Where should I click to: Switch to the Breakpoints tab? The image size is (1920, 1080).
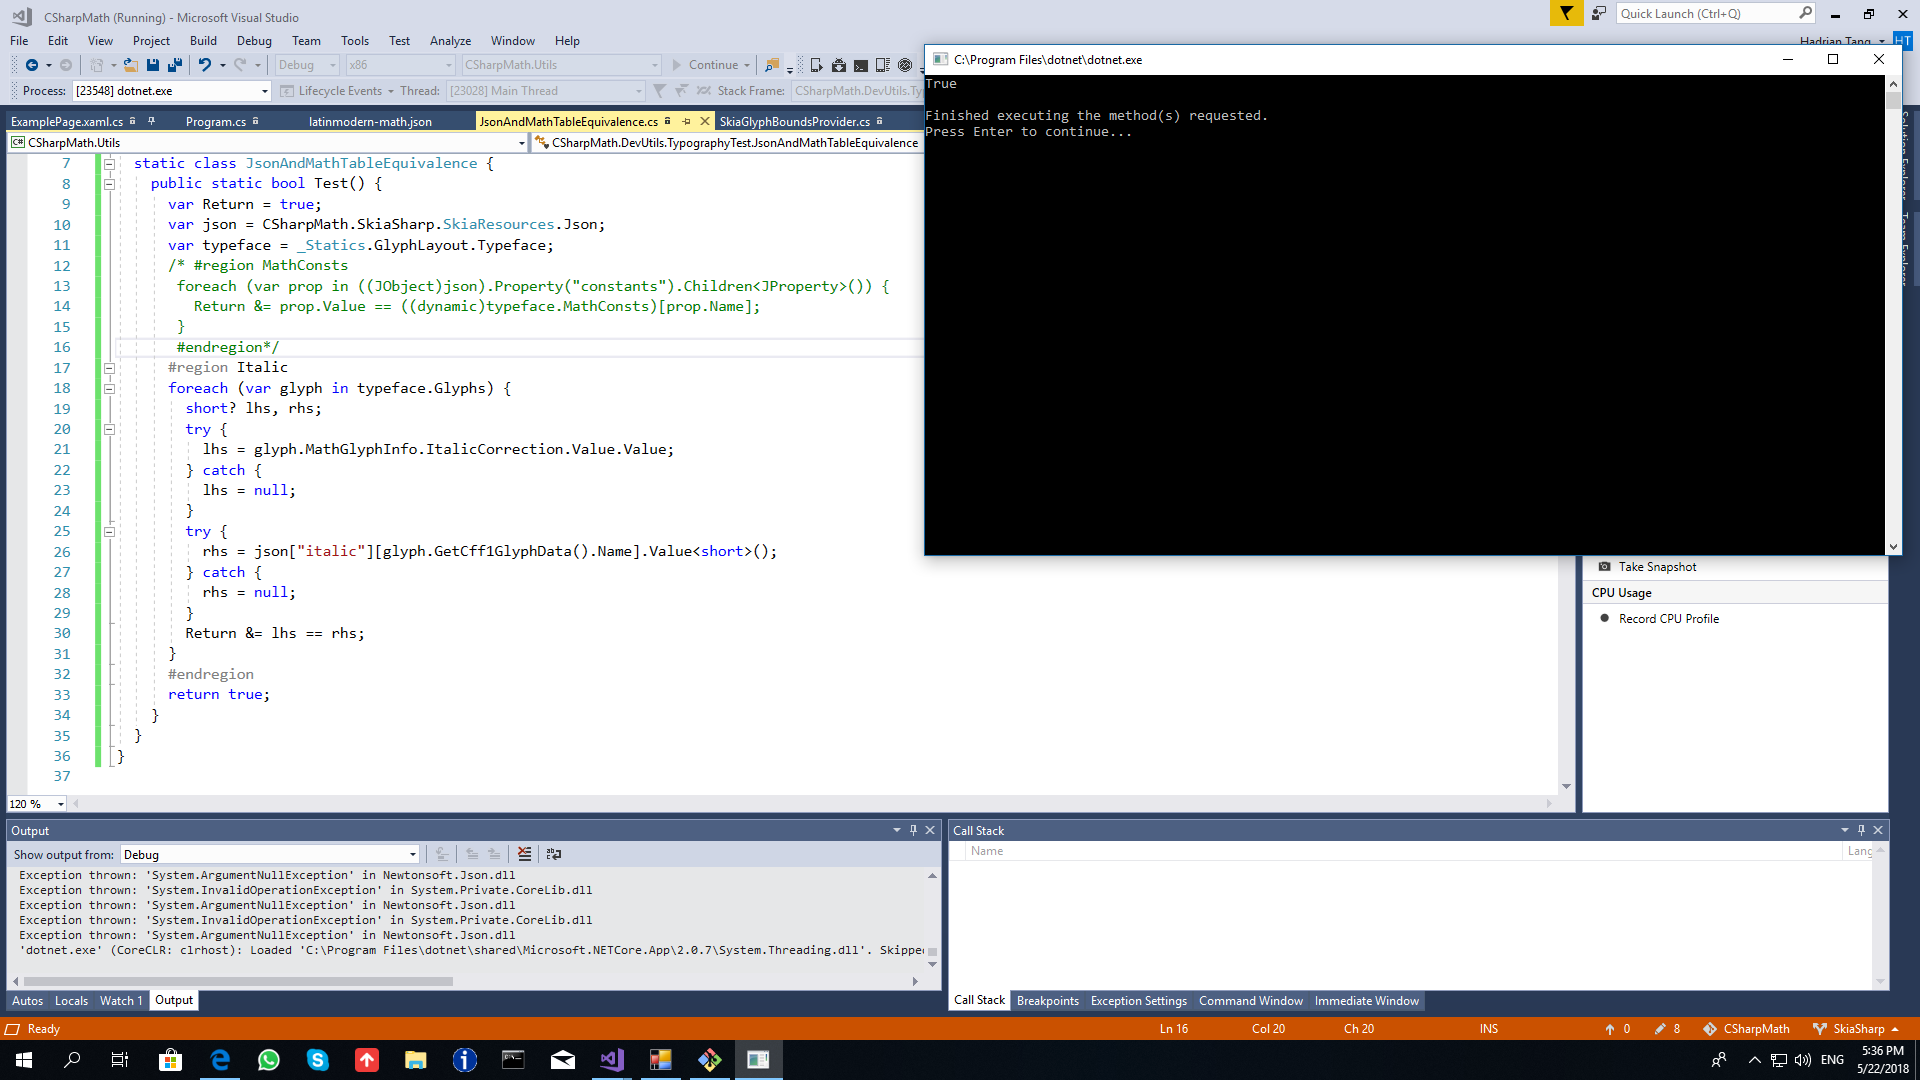click(x=1047, y=1001)
